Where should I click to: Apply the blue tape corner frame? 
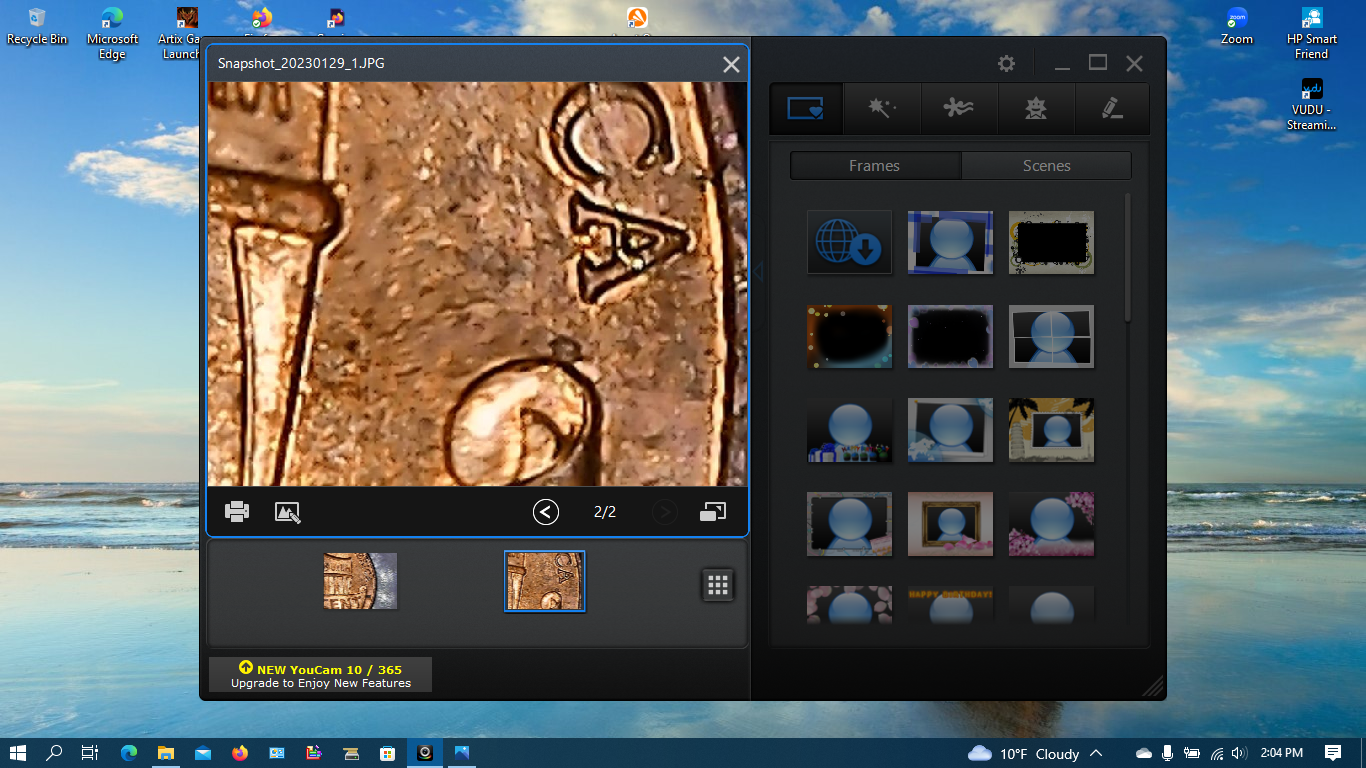pyautogui.click(x=950, y=242)
